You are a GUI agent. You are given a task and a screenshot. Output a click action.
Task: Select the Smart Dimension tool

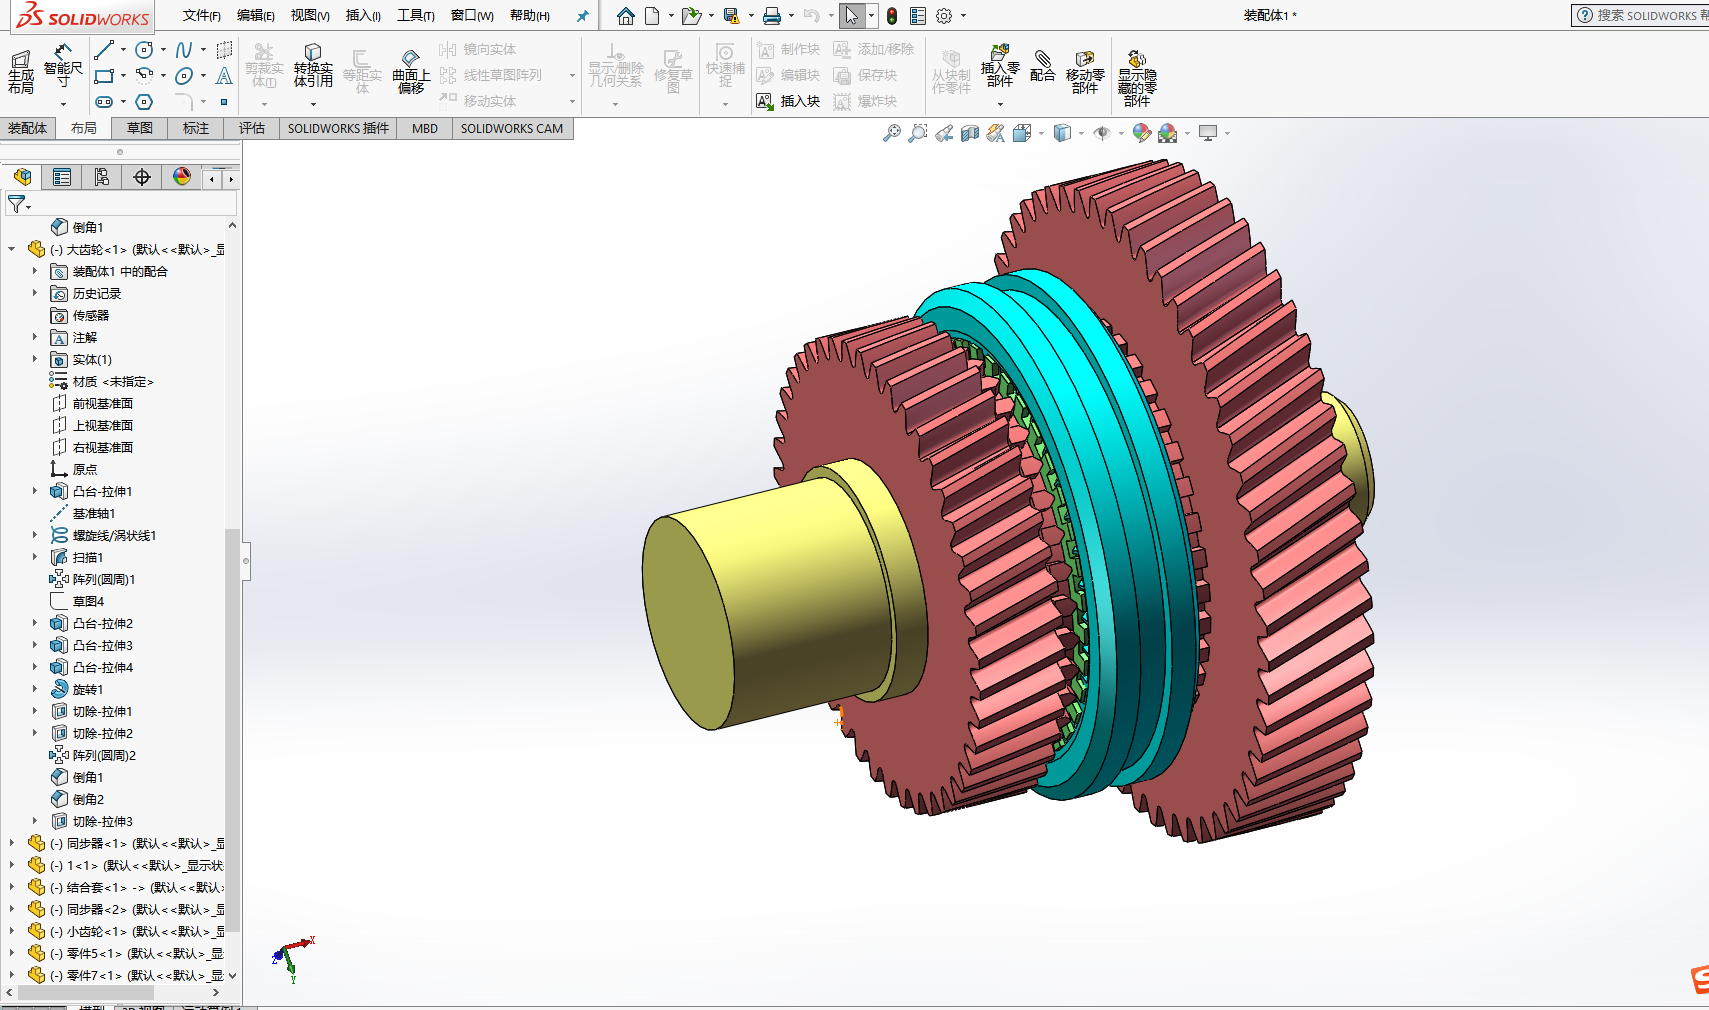click(63, 65)
